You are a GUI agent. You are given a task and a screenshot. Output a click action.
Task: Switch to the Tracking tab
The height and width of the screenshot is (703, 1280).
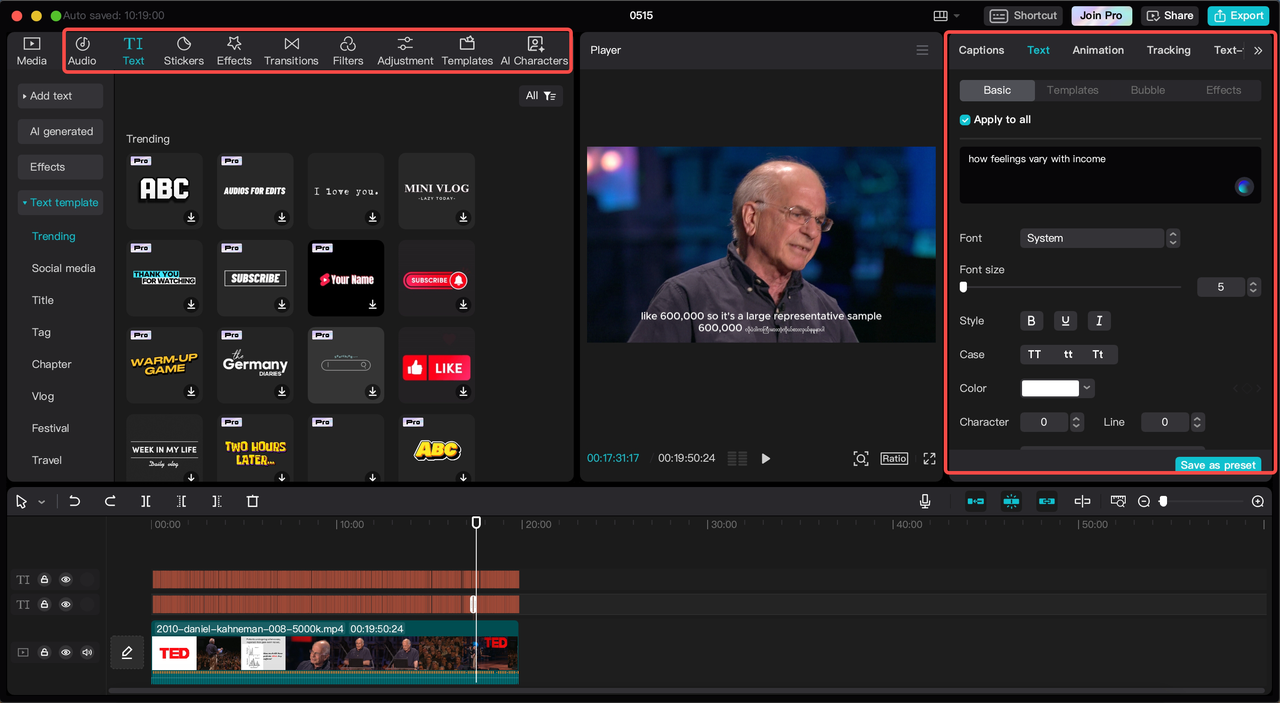pos(1168,50)
